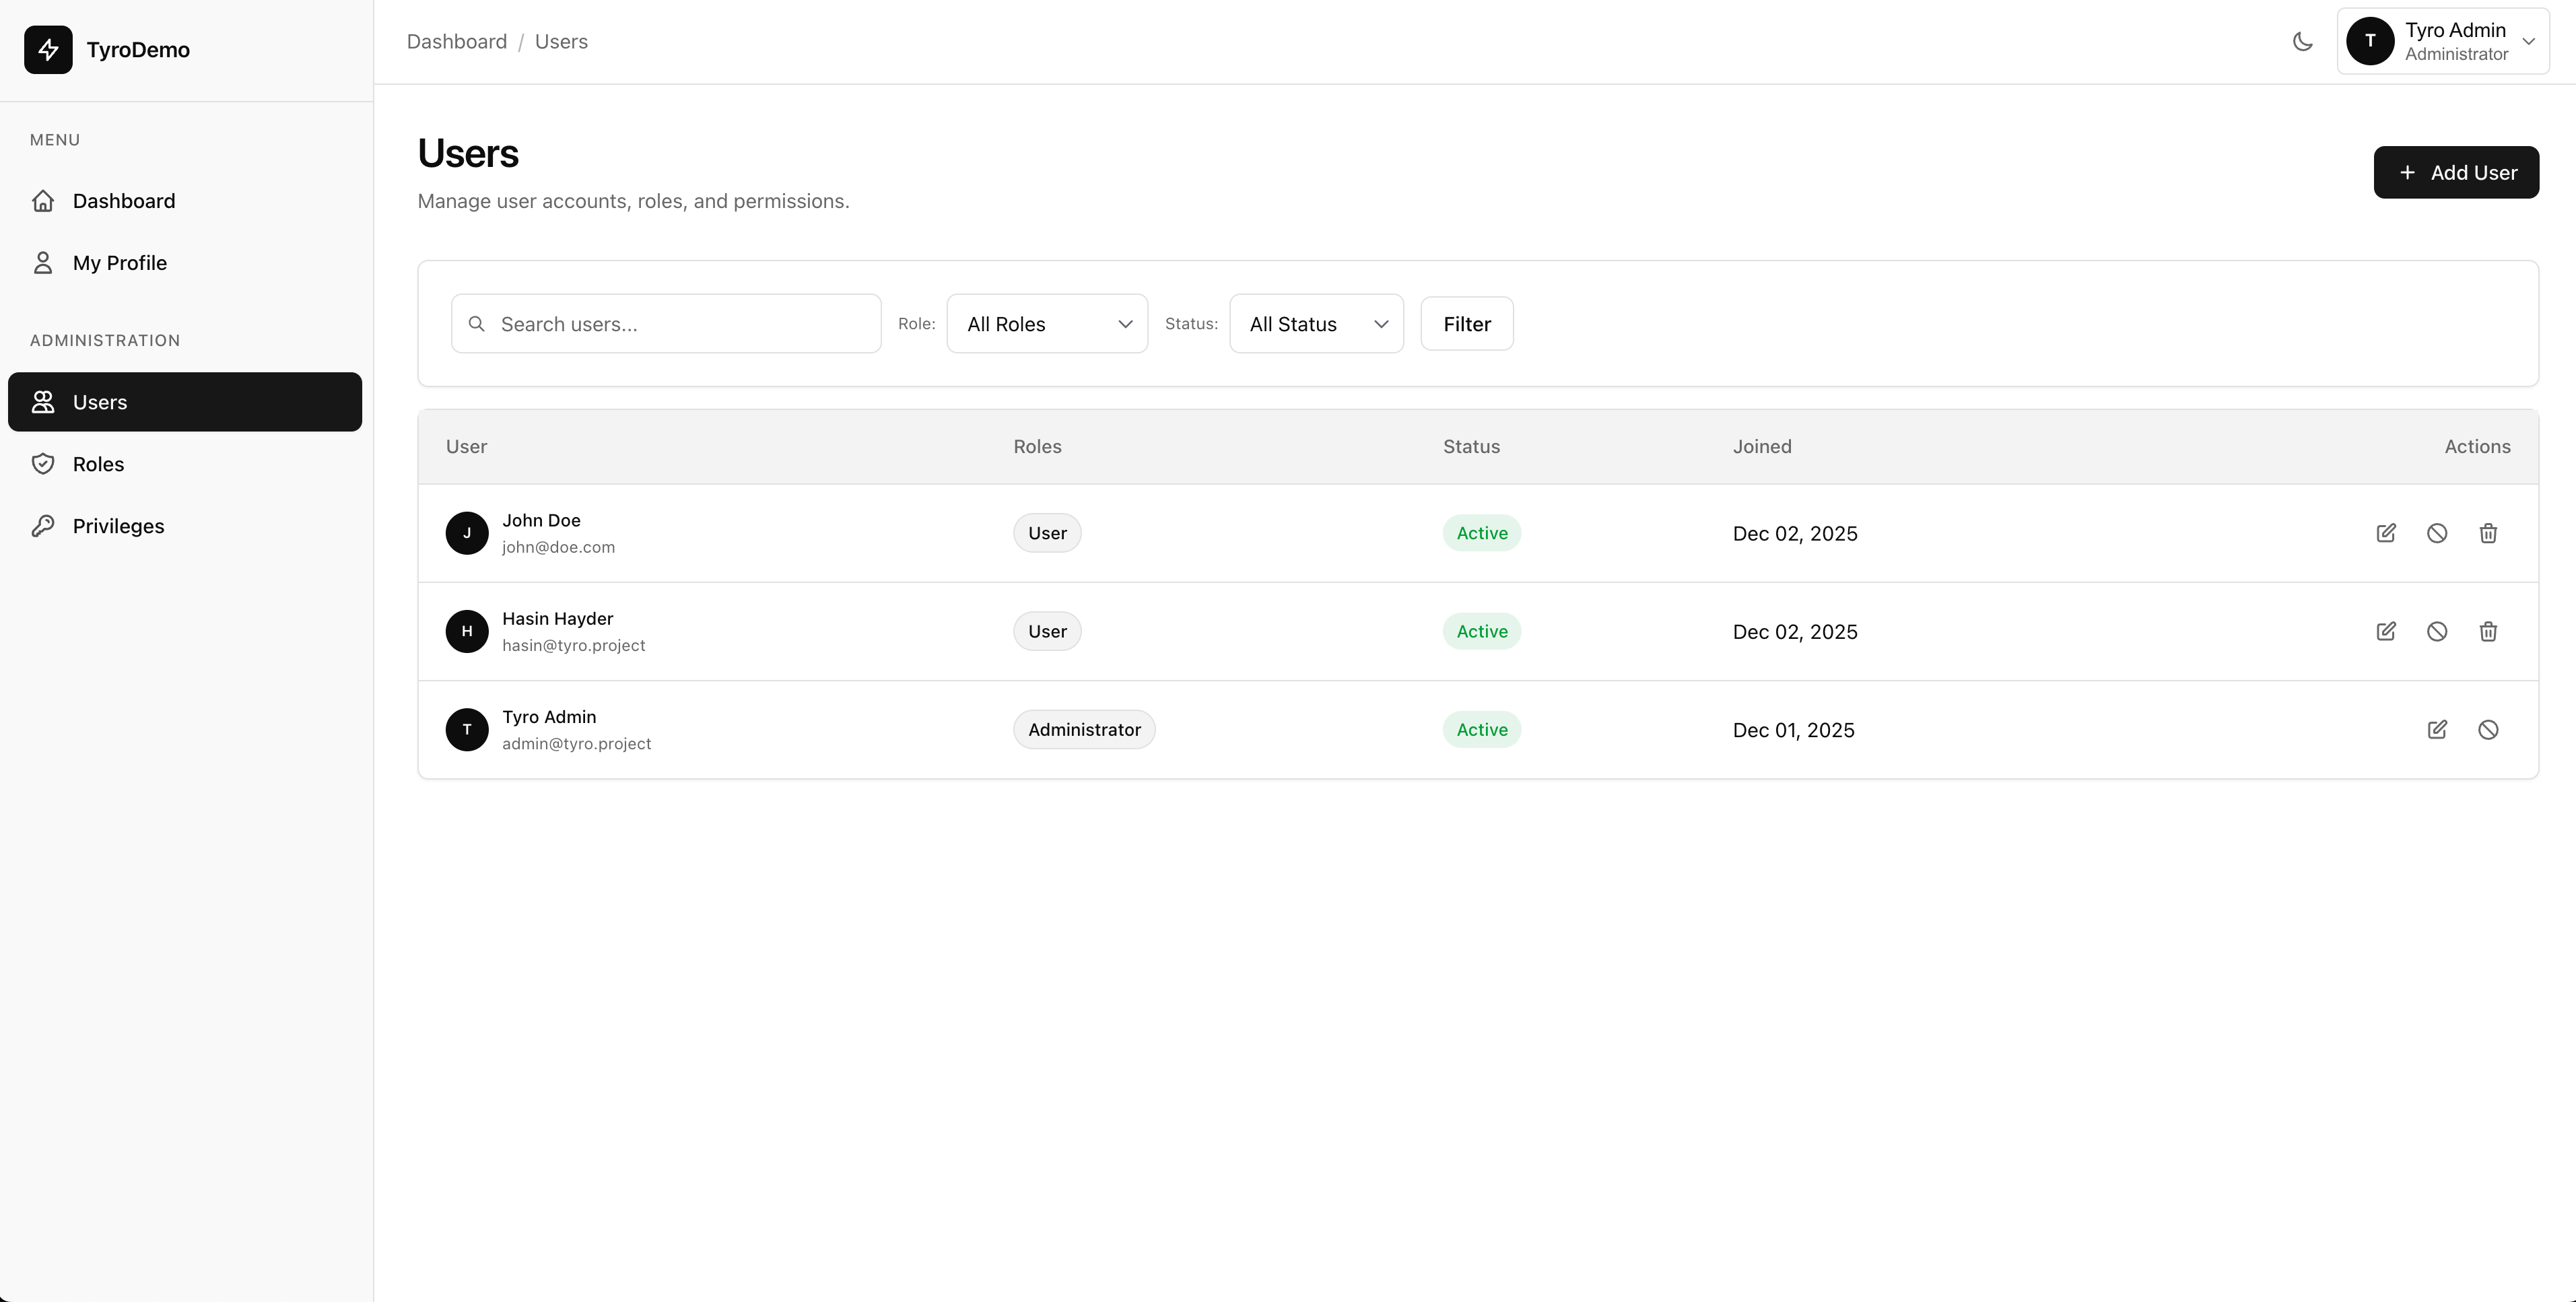The width and height of the screenshot is (2576, 1302).
Task: Go to Roles in the sidebar
Action: 98,464
